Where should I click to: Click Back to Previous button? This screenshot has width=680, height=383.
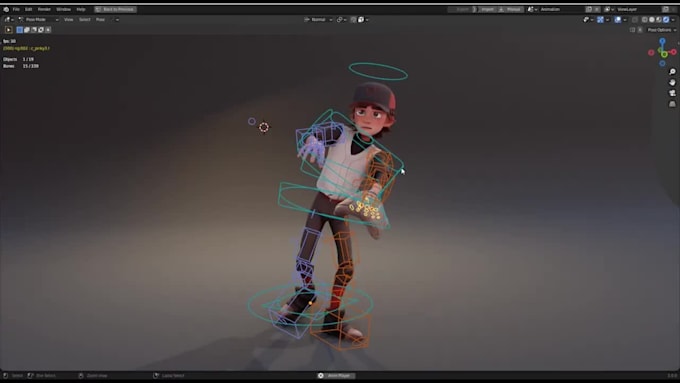click(x=115, y=9)
